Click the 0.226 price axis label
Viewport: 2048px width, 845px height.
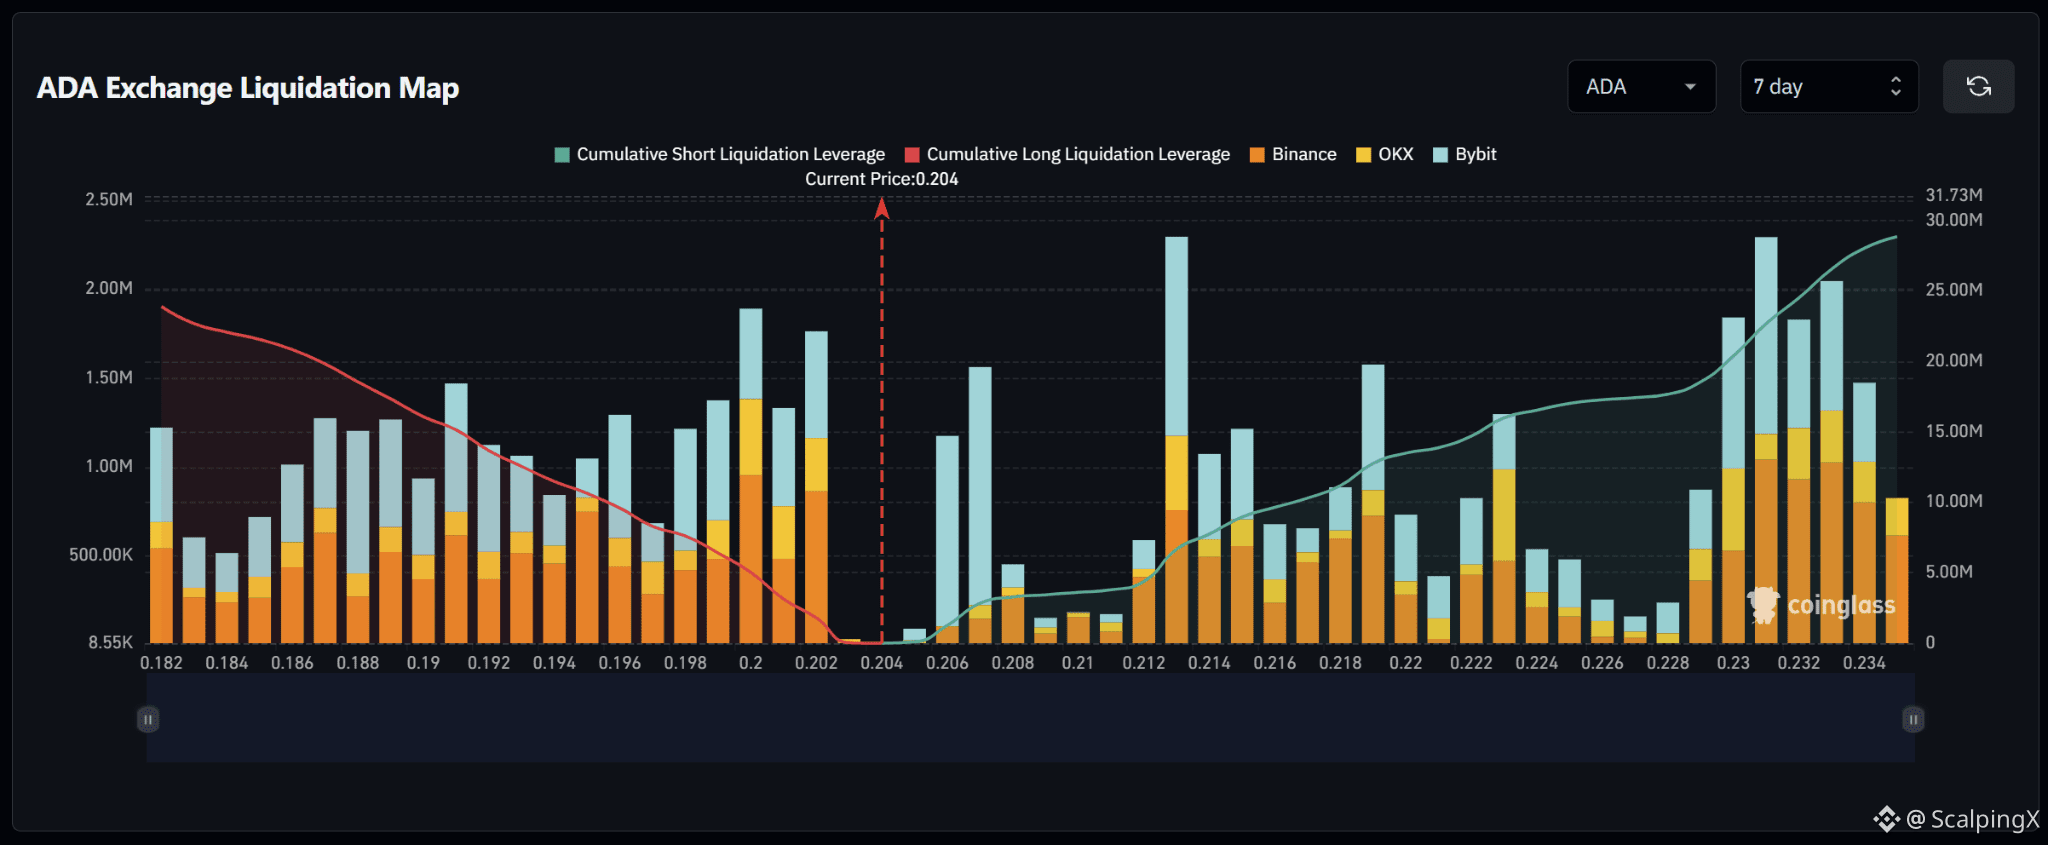click(1602, 663)
